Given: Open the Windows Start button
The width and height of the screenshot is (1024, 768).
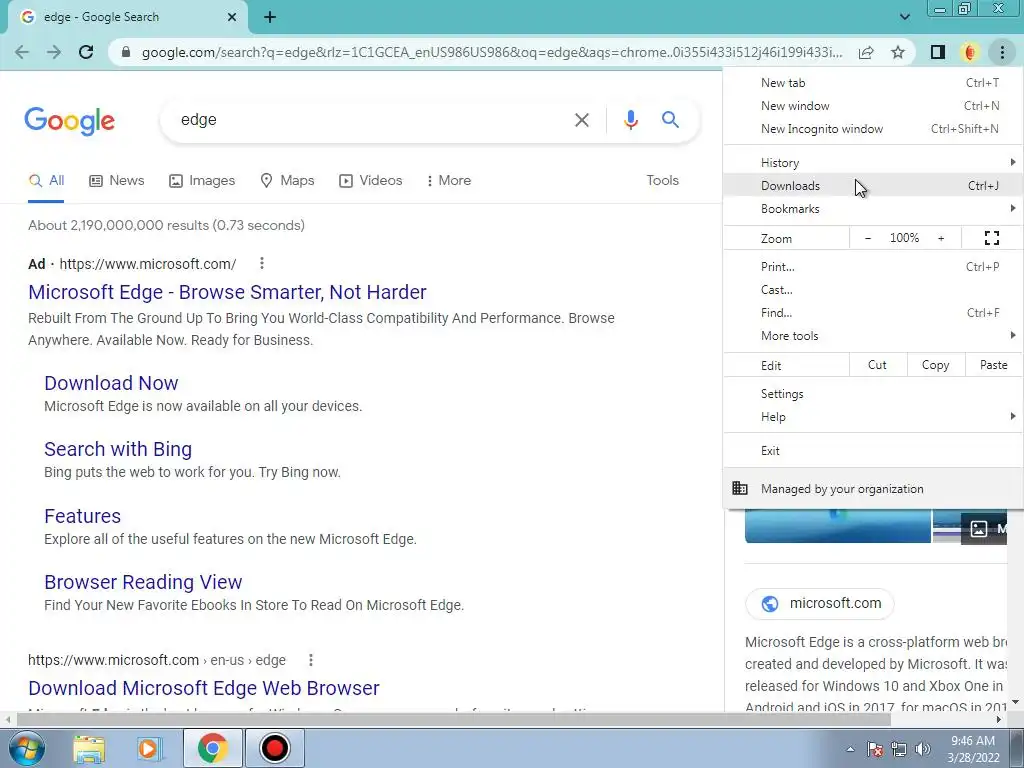Looking at the screenshot, I should 25,748.
